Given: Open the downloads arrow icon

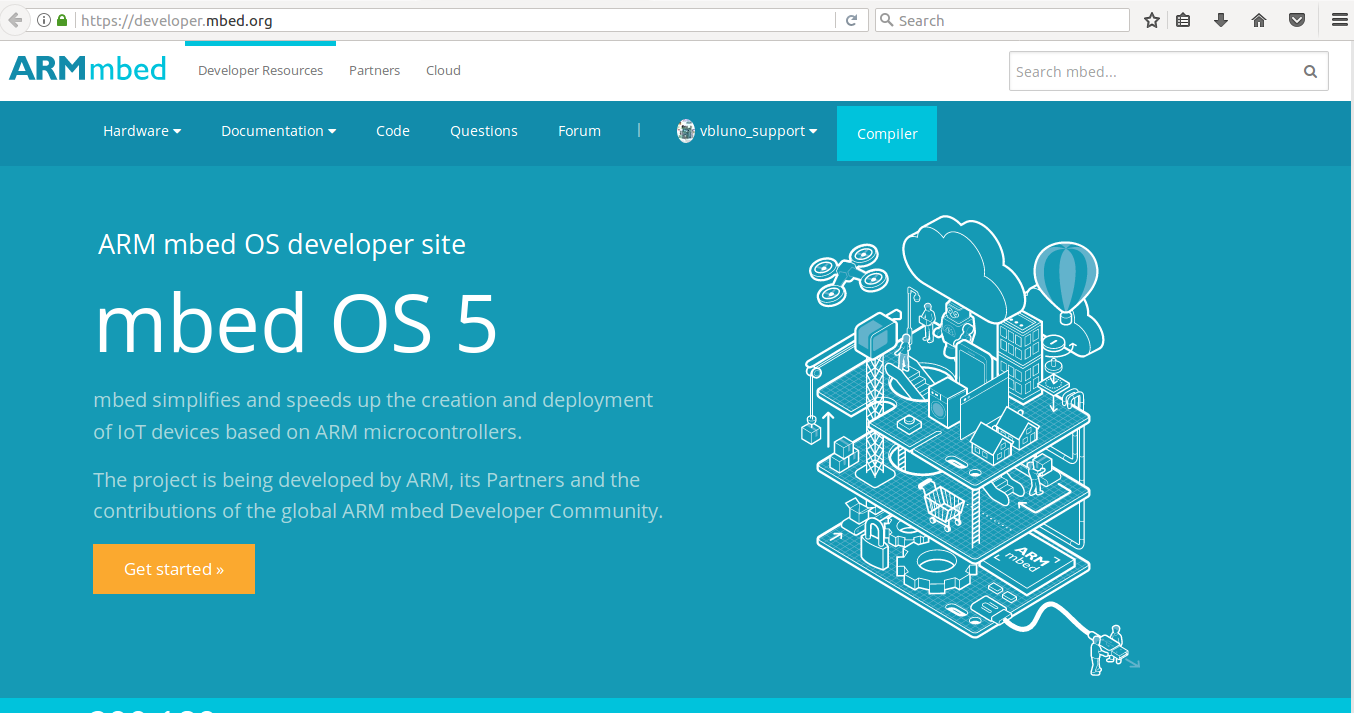Looking at the screenshot, I should 1221,20.
